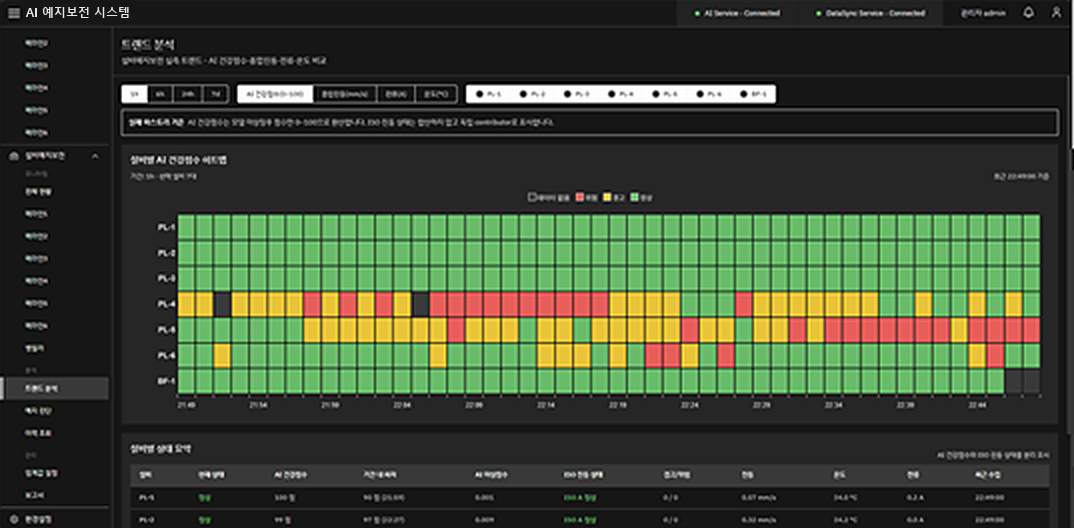Click the PL-4 heatmap row label
Viewport: 1074px width, 528px height.
click(166, 304)
